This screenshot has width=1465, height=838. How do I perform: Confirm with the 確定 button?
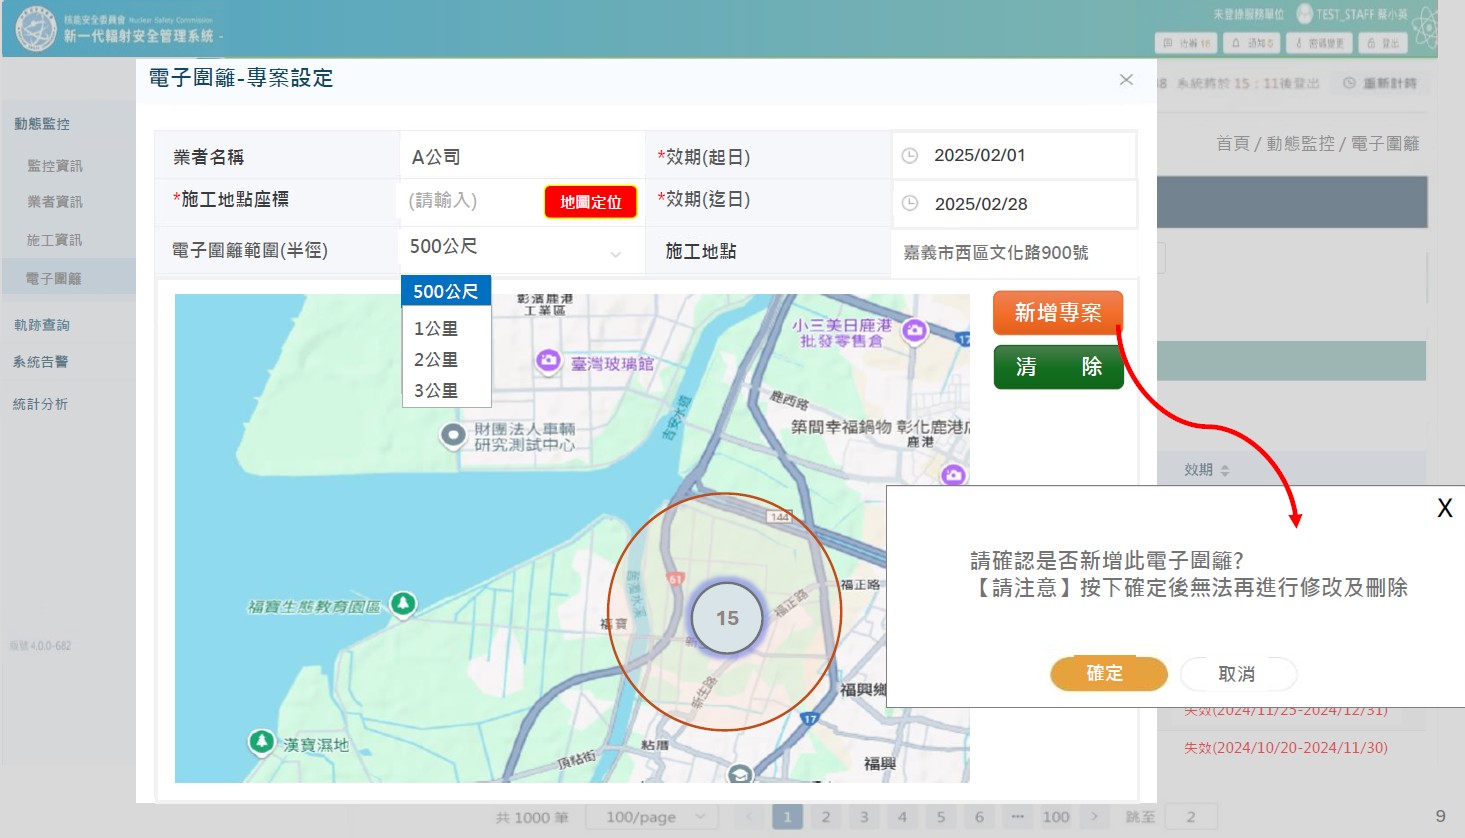[x=1108, y=674]
